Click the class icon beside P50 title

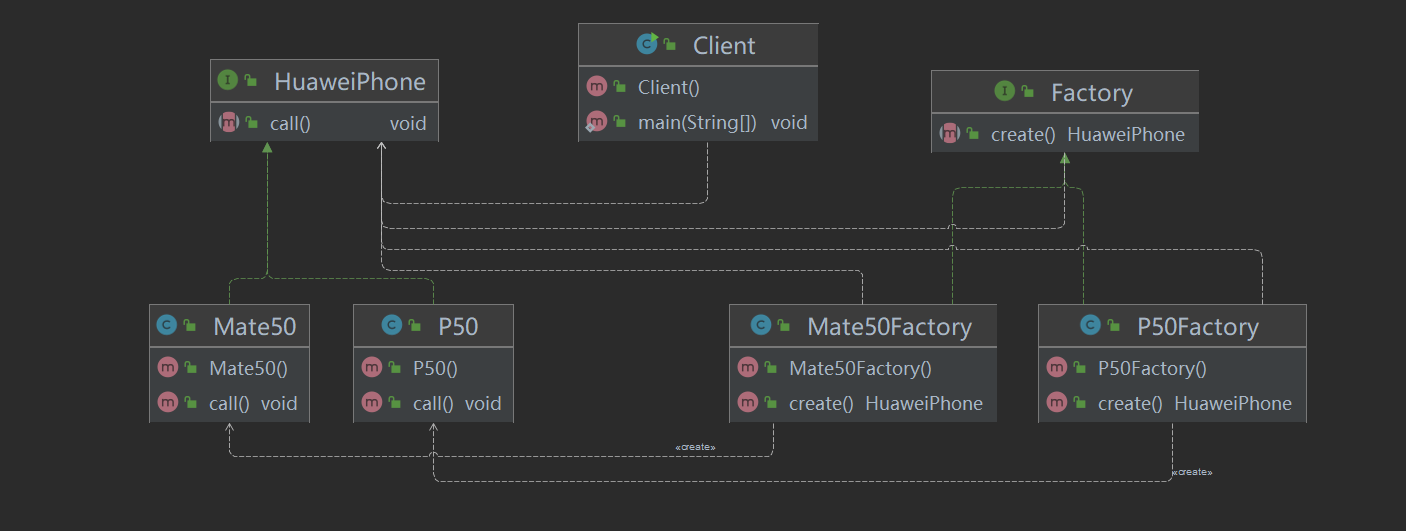coord(391,325)
